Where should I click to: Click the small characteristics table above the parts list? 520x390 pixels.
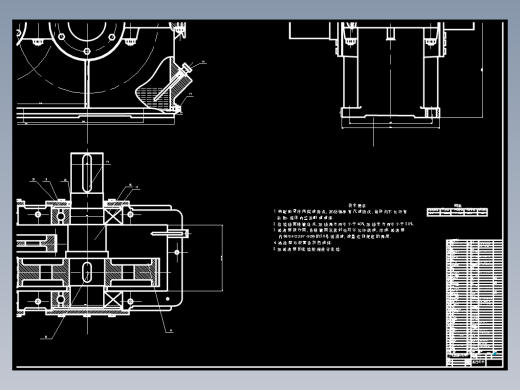tap(457, 211)
